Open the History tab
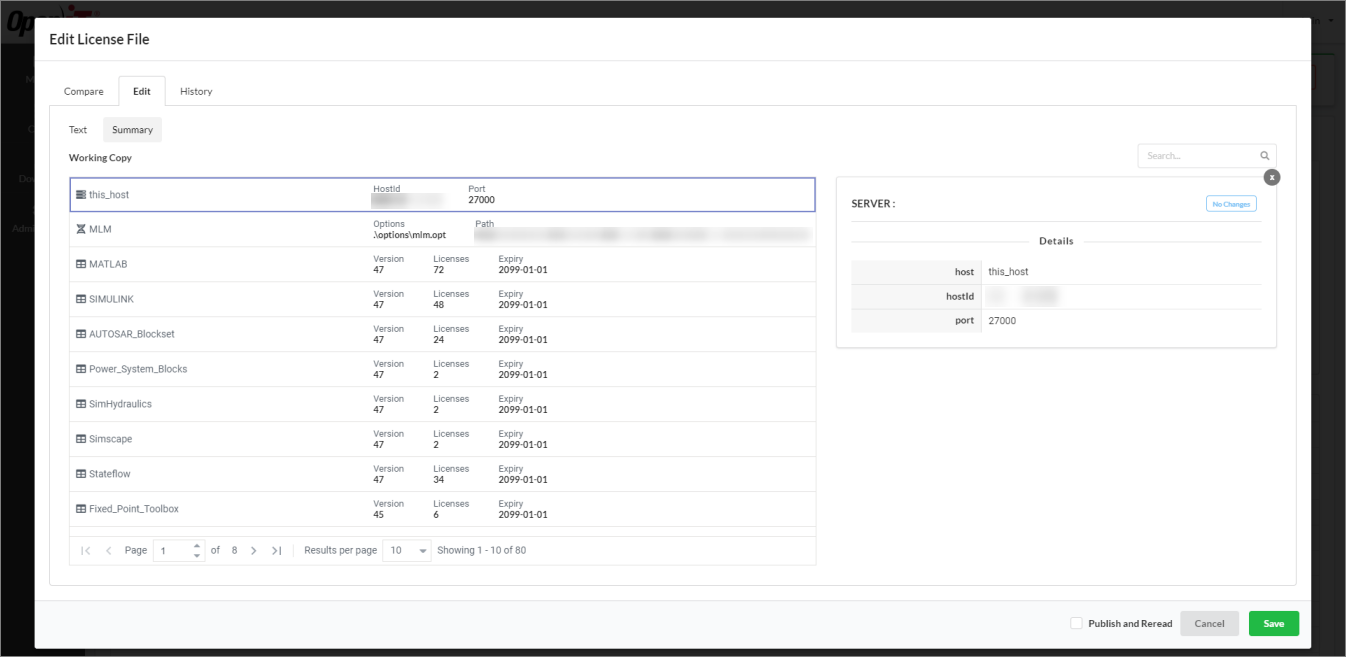Image resolution: width=1346 pixels, height=657 pixels. pyautogui.click(x=195, y=91)
